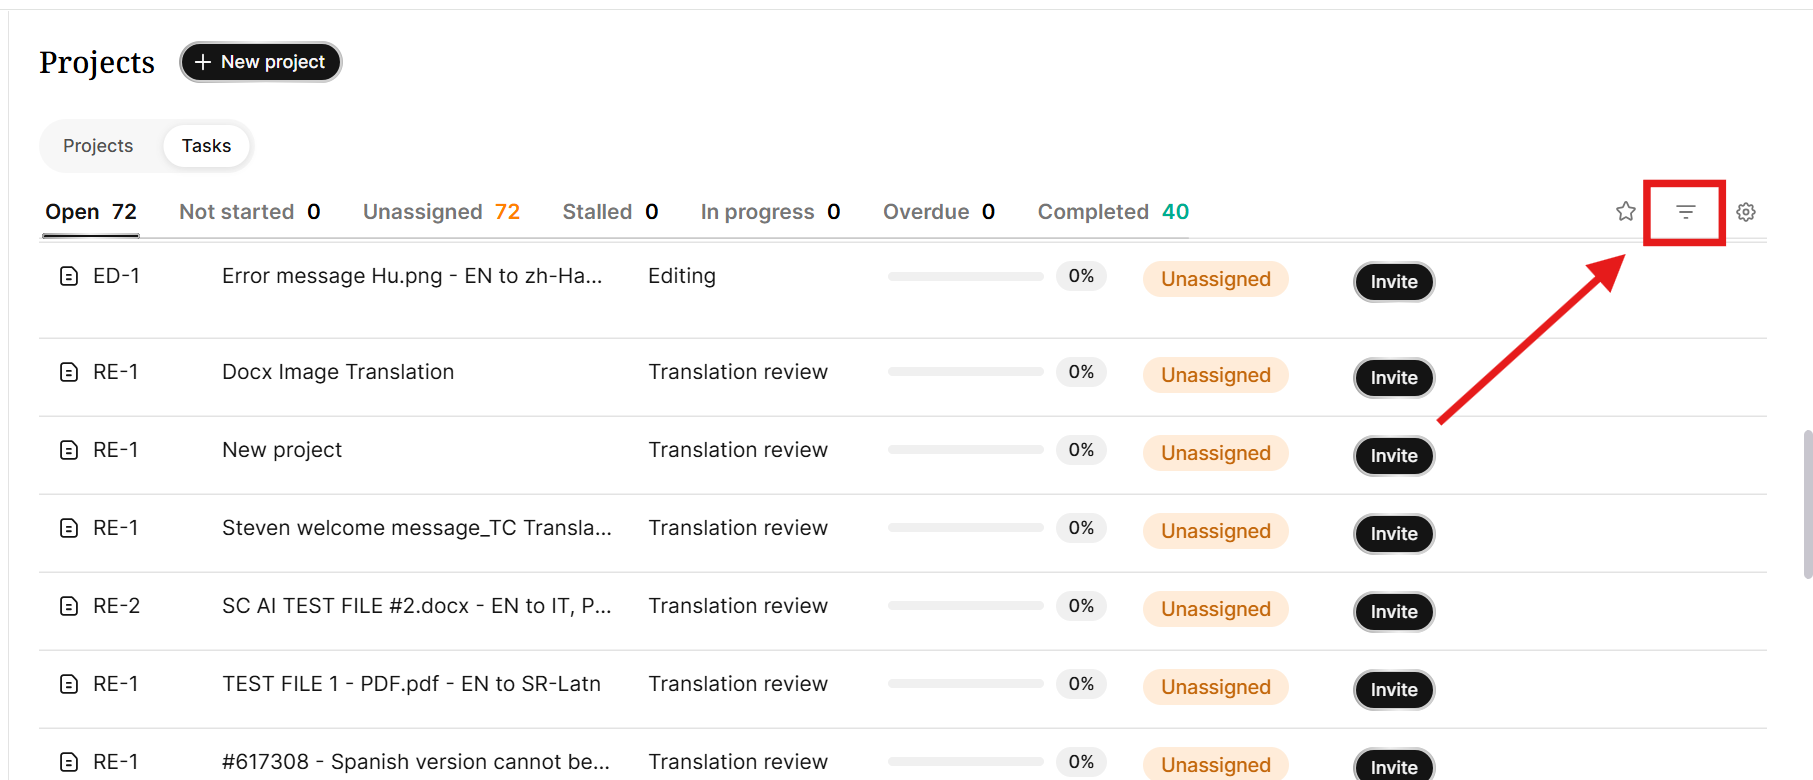Click the file icon on TEST FILE 1 row
Viewport: 1813px width, 780px height.
[69, 684]
